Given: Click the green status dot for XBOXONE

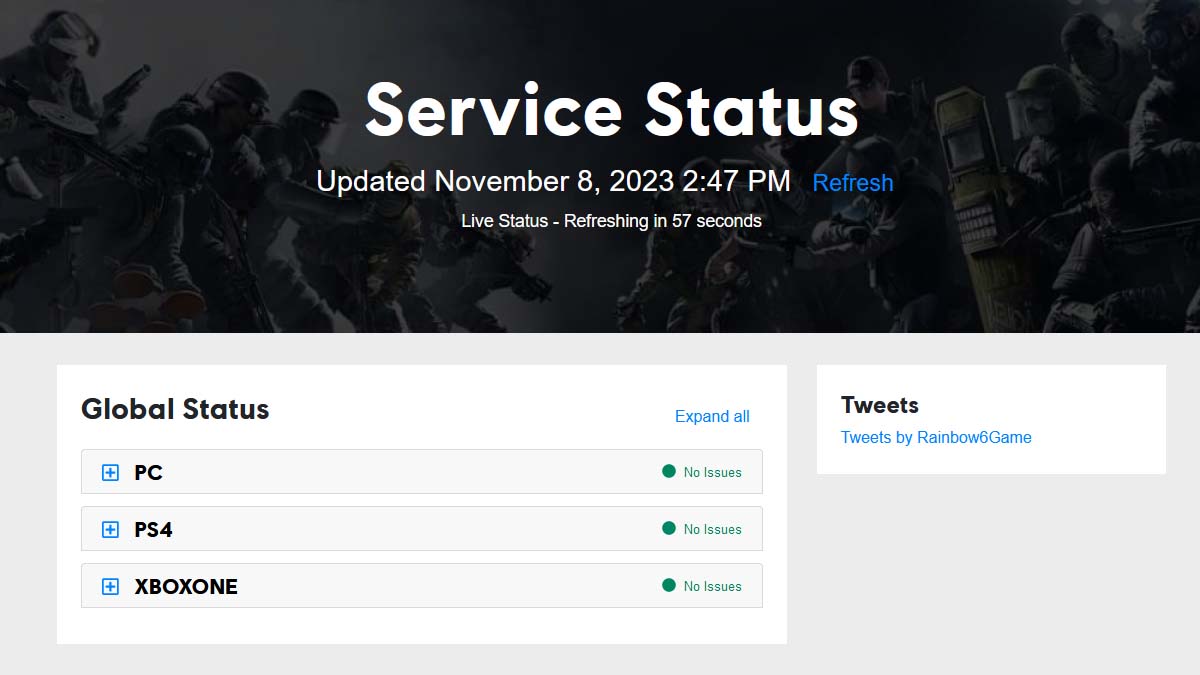Looking at the screenshot, I should point(669,585).
